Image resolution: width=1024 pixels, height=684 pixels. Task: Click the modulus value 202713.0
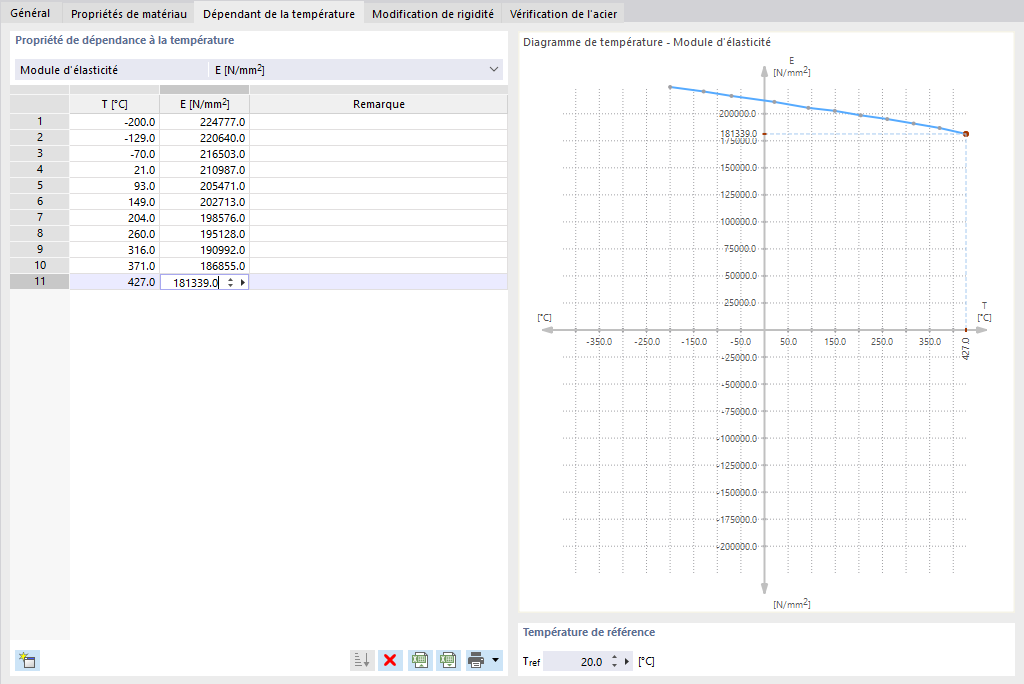point(204,202)
